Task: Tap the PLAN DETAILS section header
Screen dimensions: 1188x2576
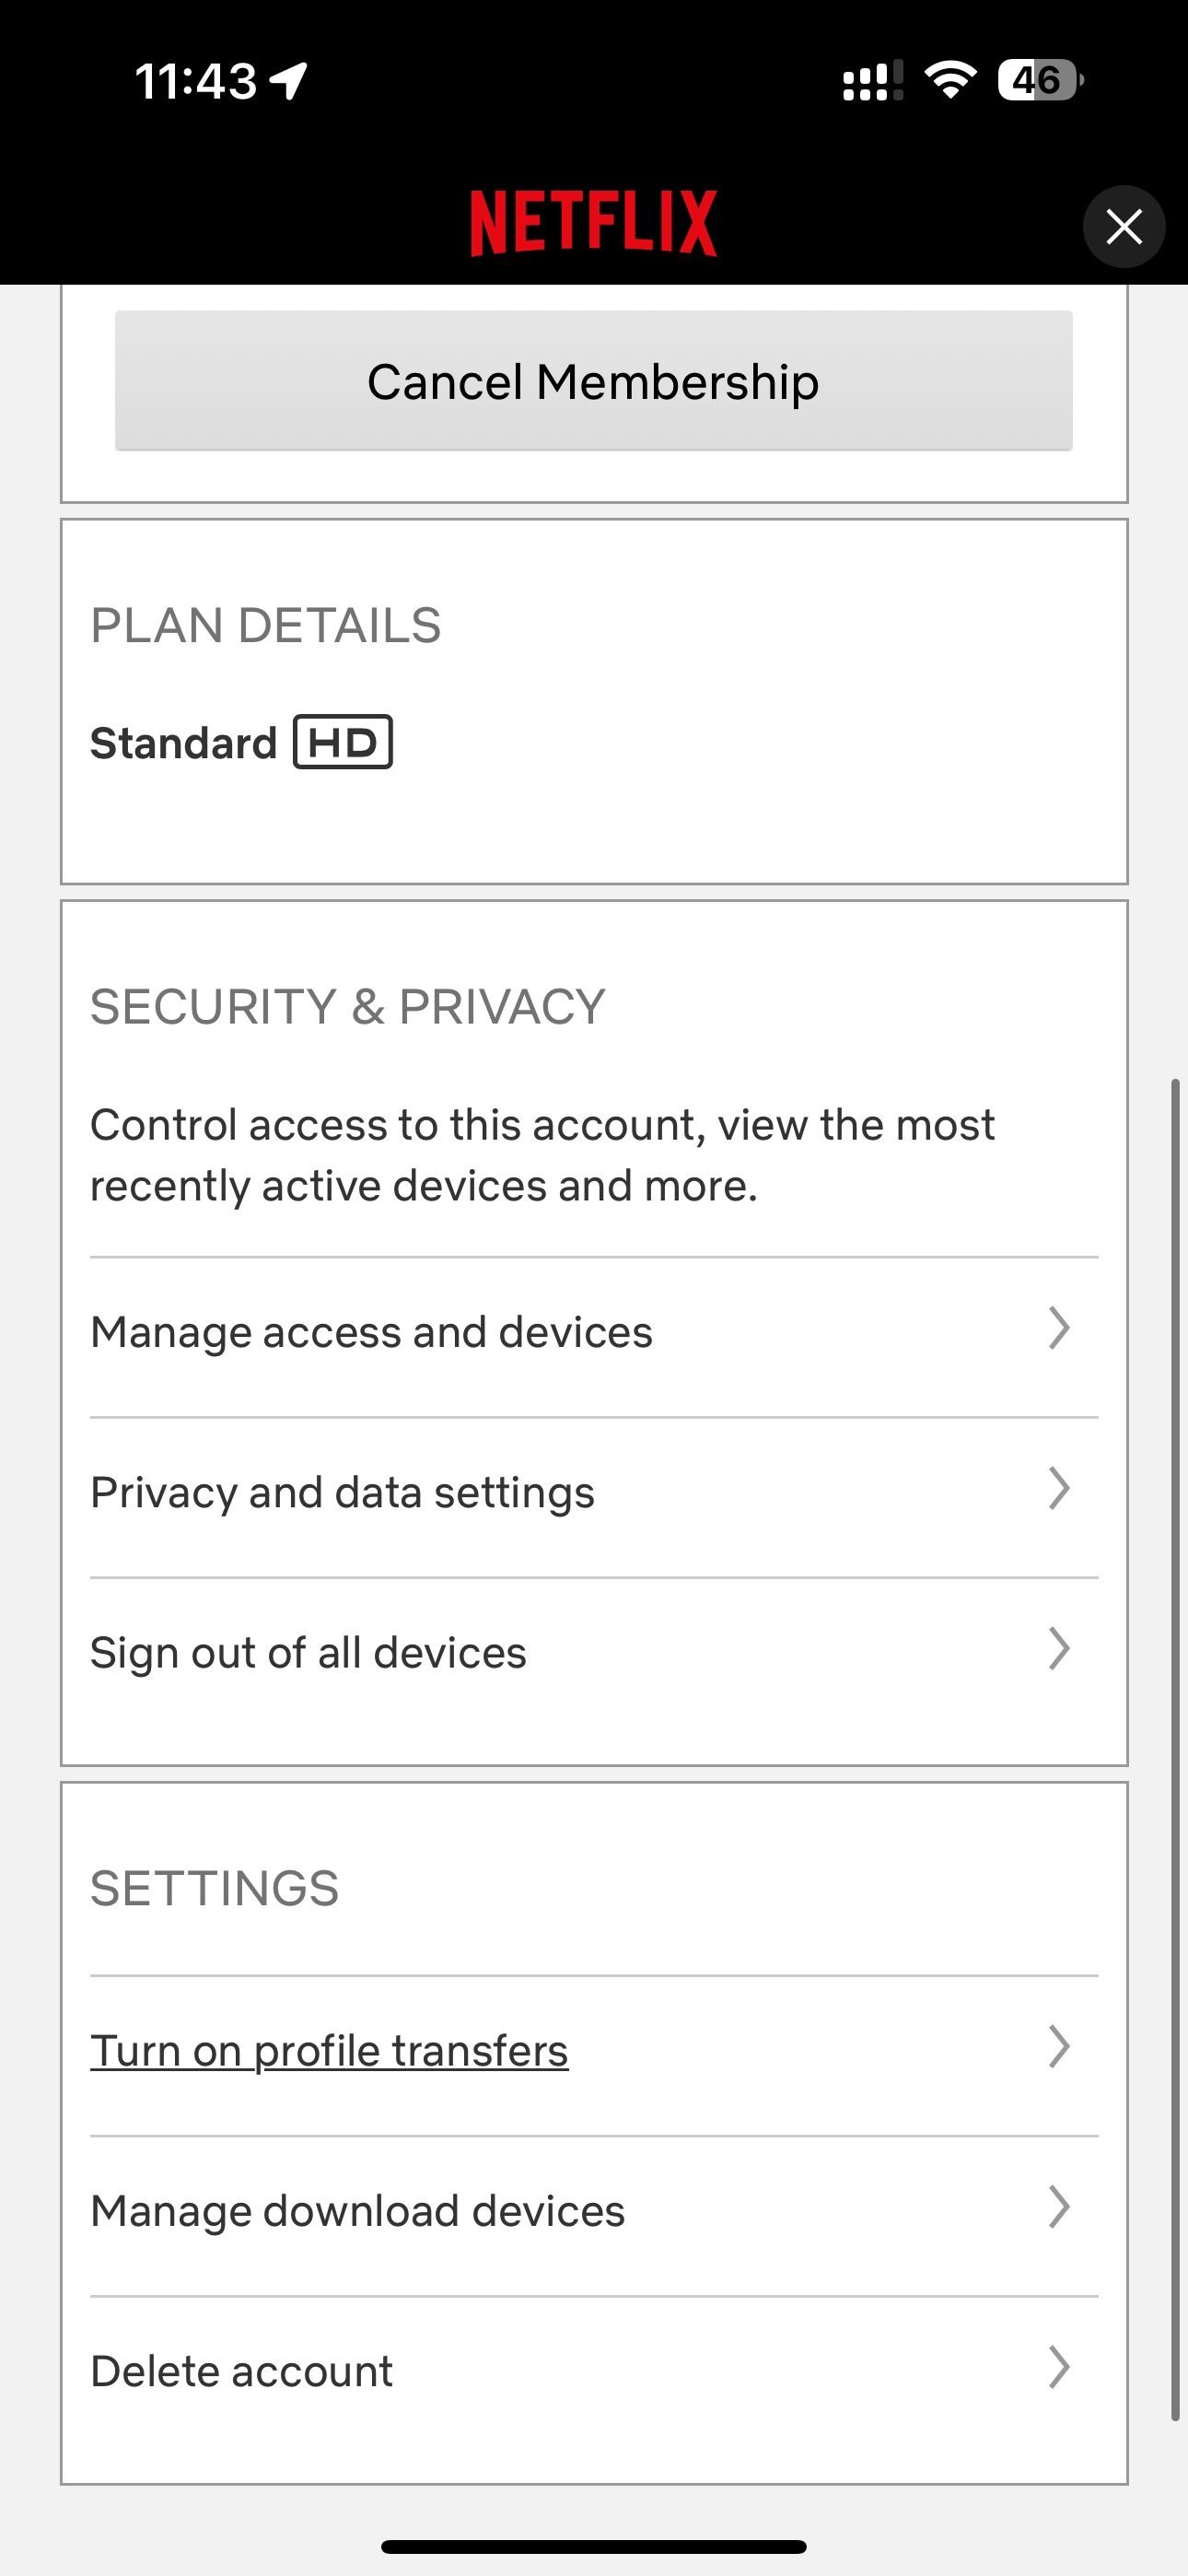Action: 266,624
